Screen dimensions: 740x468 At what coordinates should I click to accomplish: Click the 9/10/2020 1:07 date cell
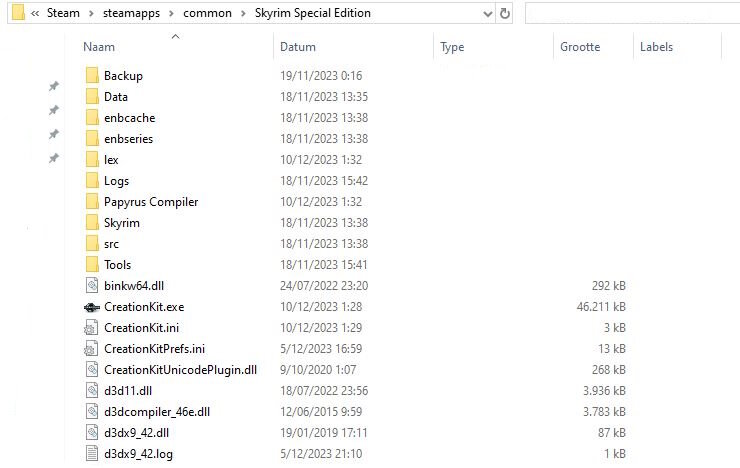(x=318, y=369)
